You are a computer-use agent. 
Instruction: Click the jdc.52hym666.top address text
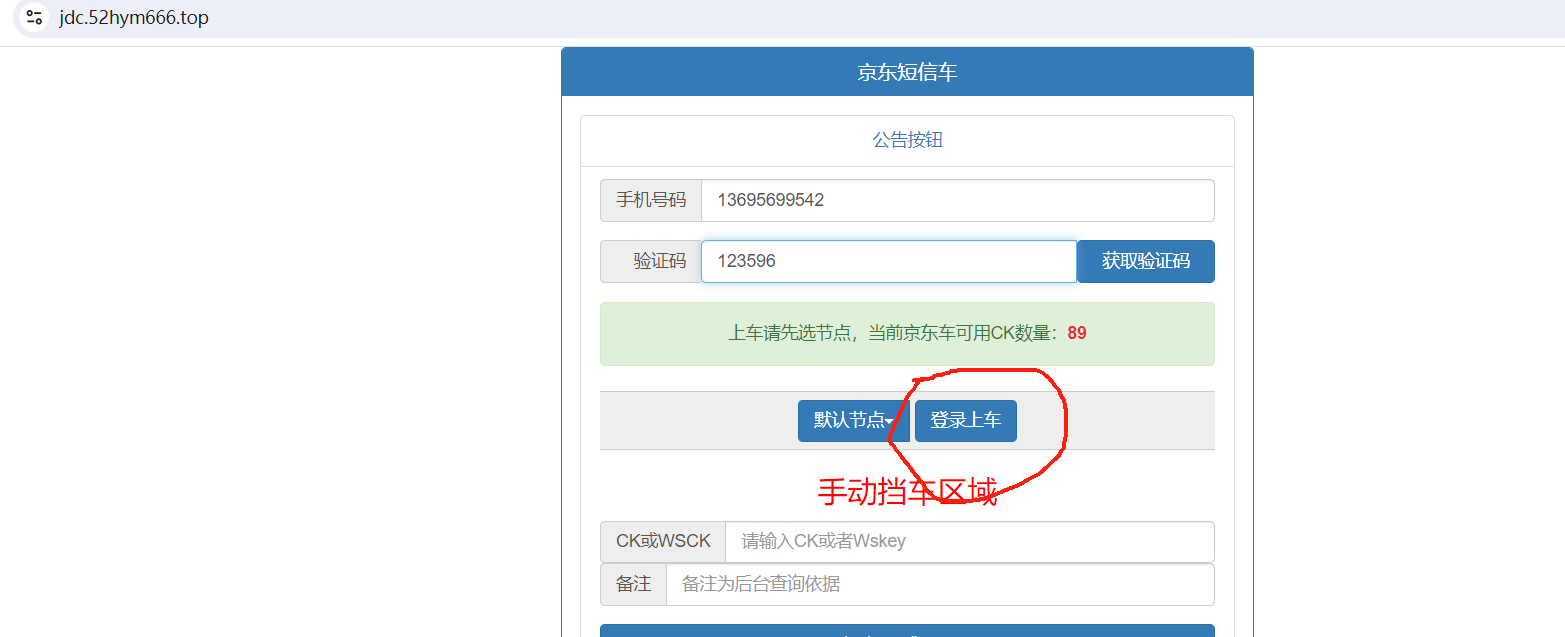click(x=134, y=18)
